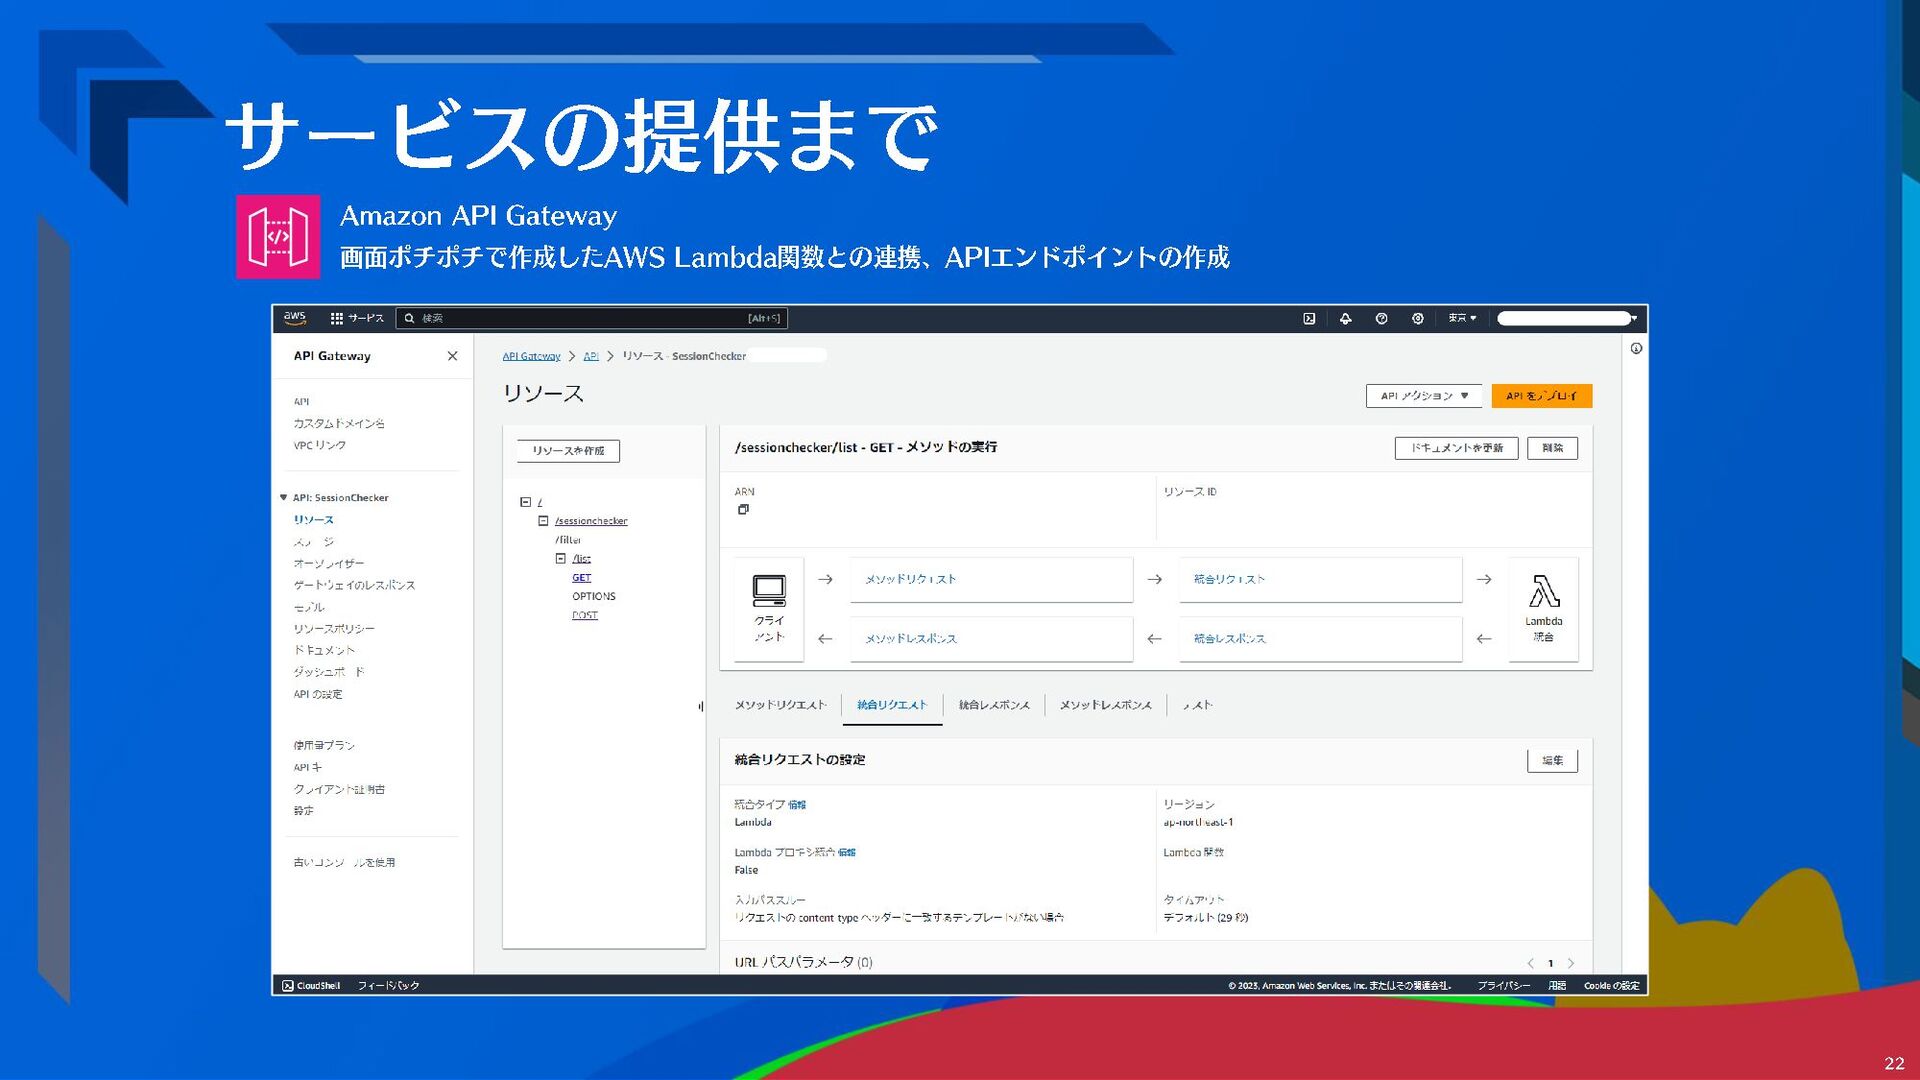This screenshot has height=1080, width=1920.
Task: Open the API アクション dropdown
Action: pyautogui.click(x=1424, y=396)
